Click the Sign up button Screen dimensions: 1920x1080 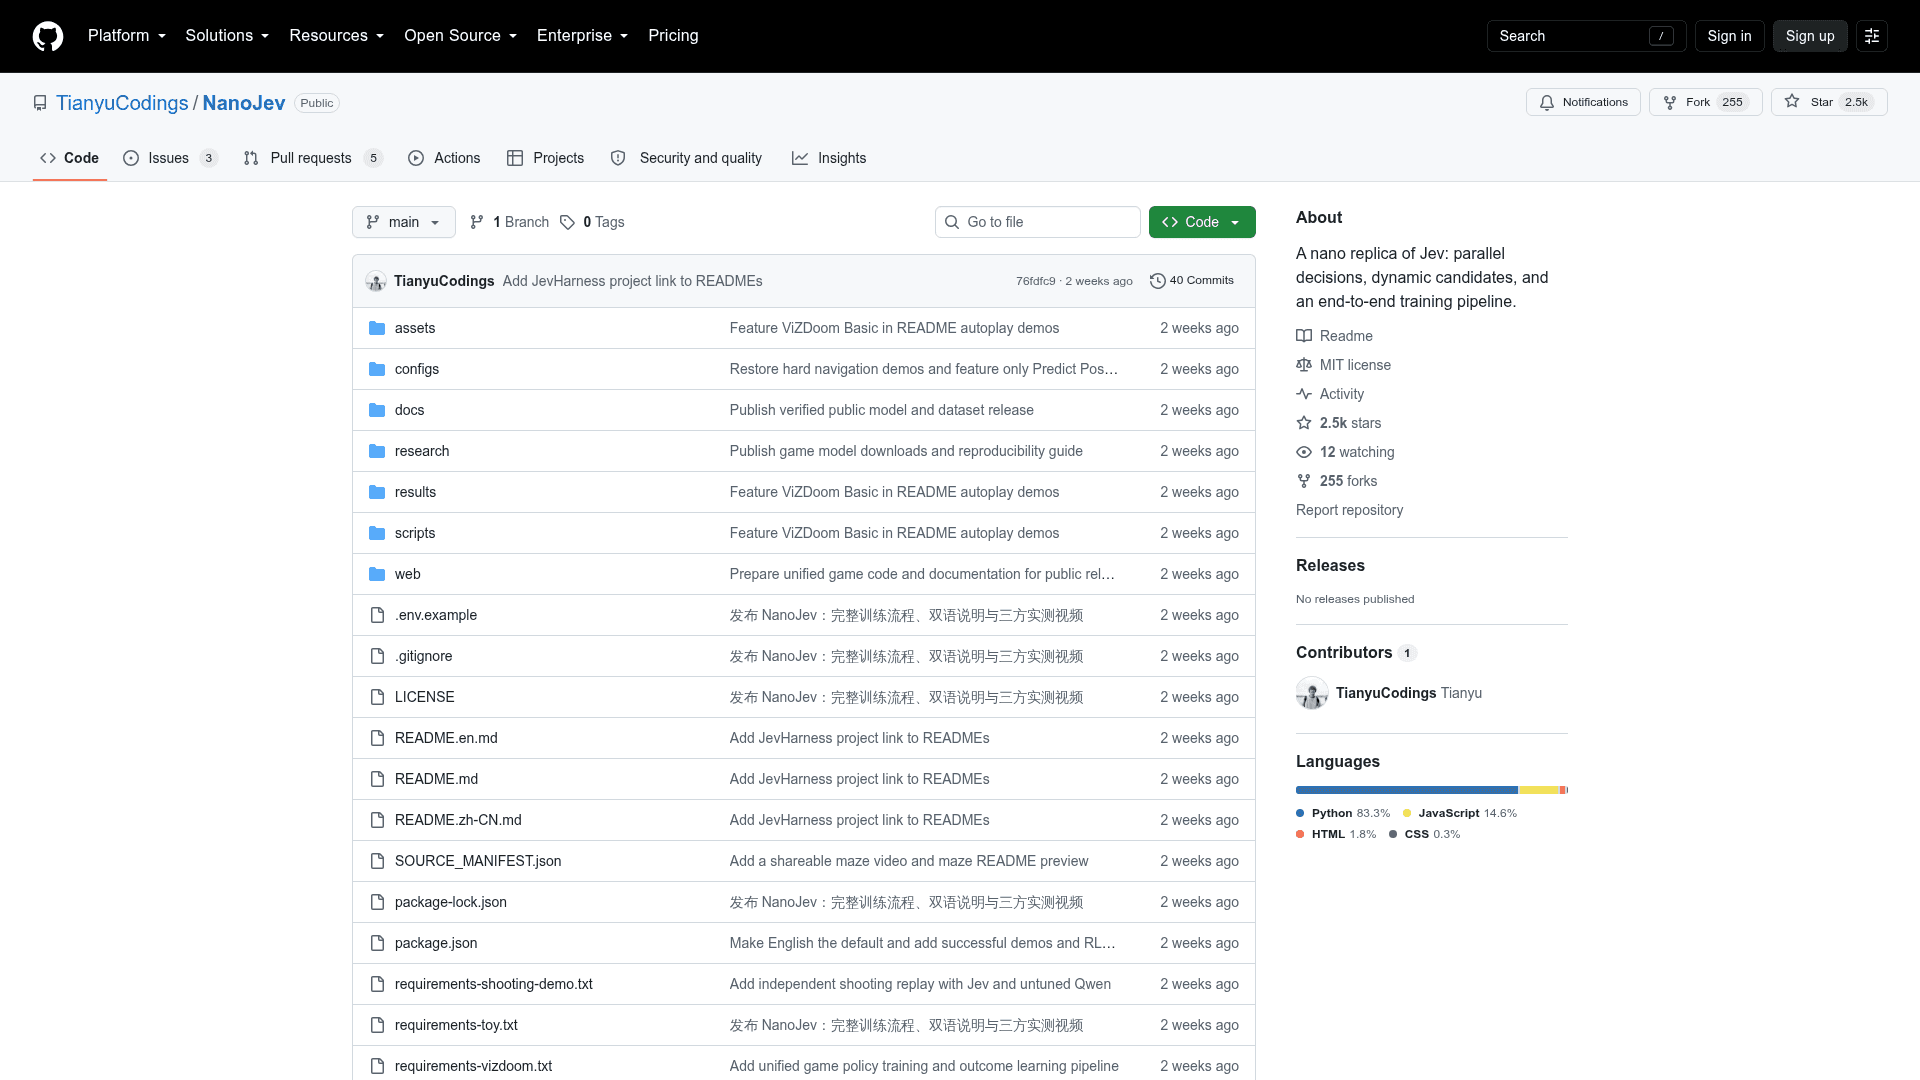tap(1810, 36)
